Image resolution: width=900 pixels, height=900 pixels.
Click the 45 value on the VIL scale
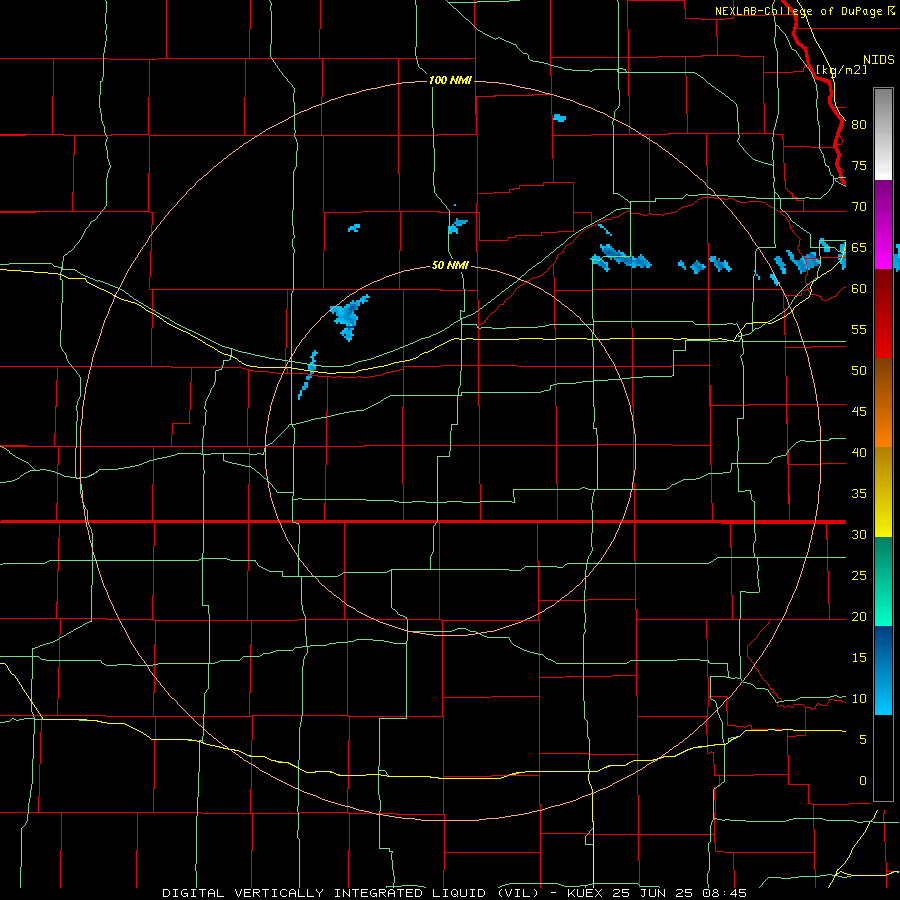tap(859, 412)
